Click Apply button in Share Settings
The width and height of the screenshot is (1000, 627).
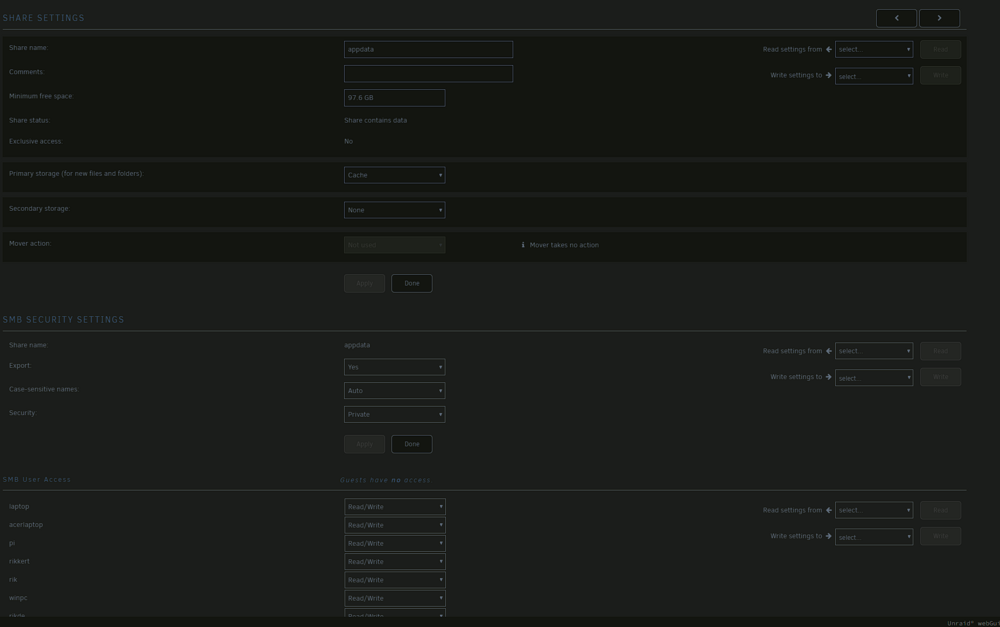(364, 283)
